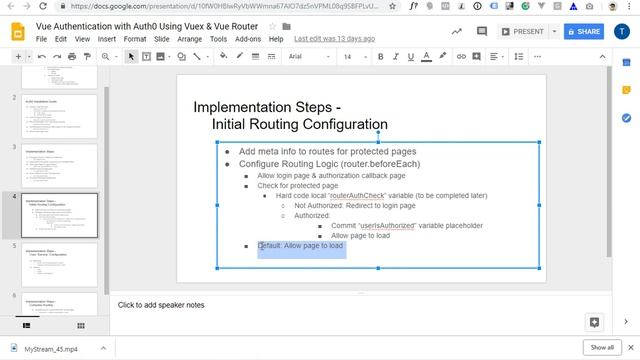Click the Highlight color marker icon
Image resolution: width=640 pixels, height=360 pixels.
tap(442, 56)
